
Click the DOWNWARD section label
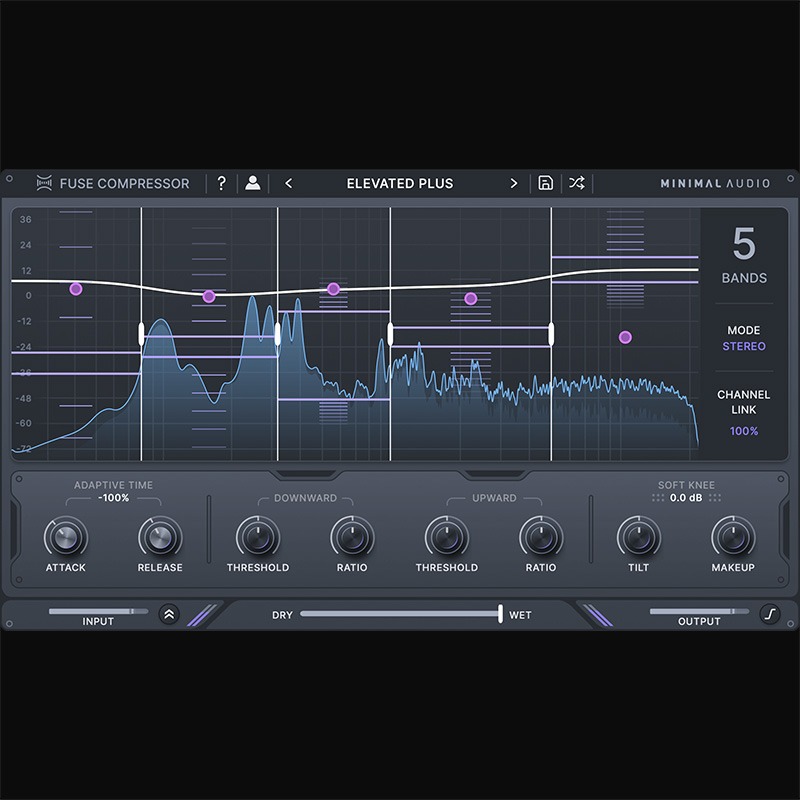point(306,498)
